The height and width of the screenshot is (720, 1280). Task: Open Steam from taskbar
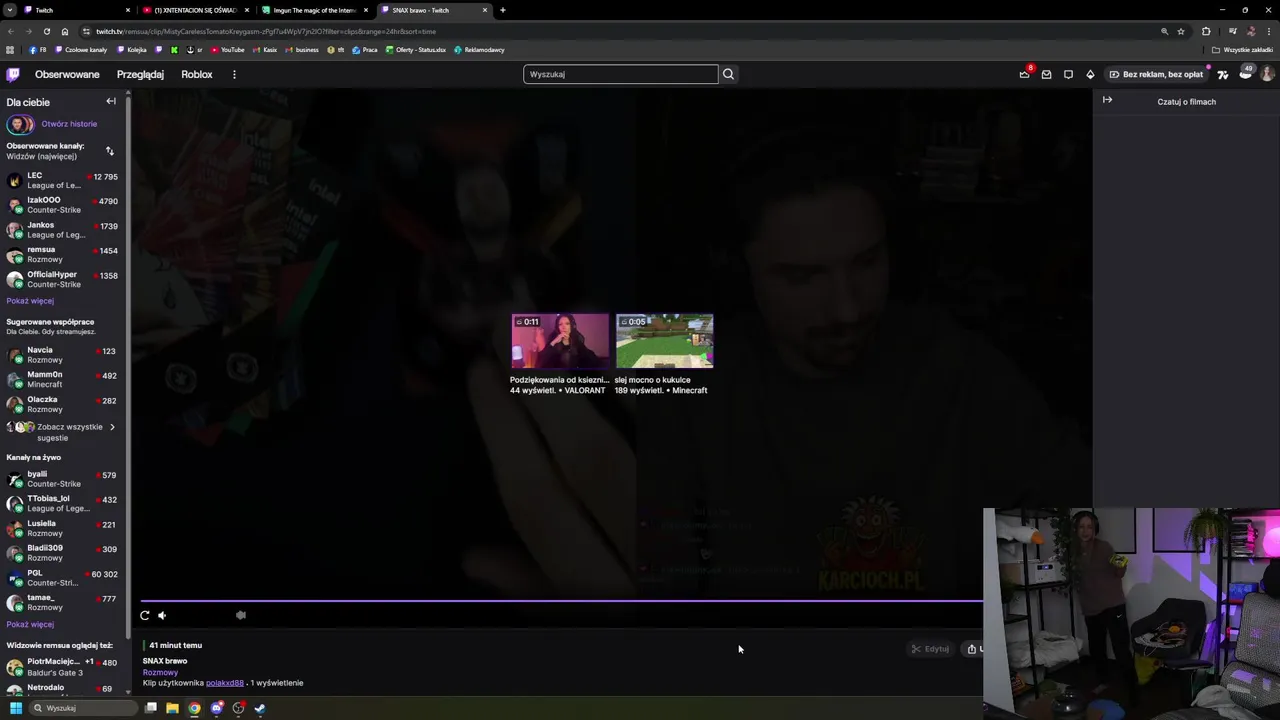coord(260,708)
